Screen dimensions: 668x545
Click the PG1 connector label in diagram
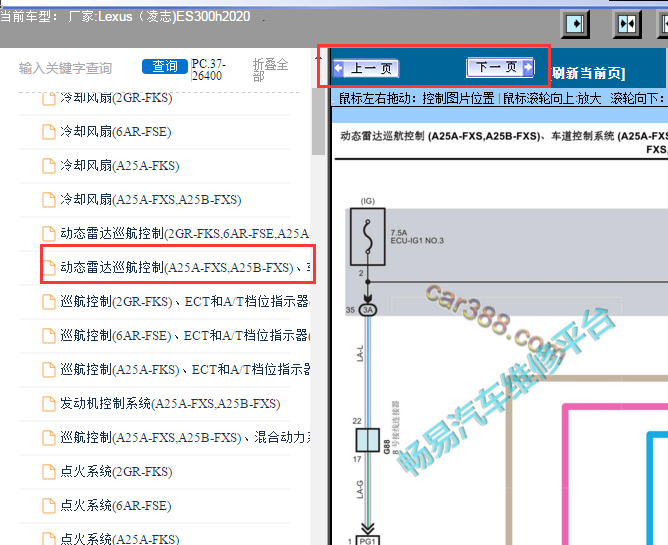pyautogui.click(x=367, y=541)
